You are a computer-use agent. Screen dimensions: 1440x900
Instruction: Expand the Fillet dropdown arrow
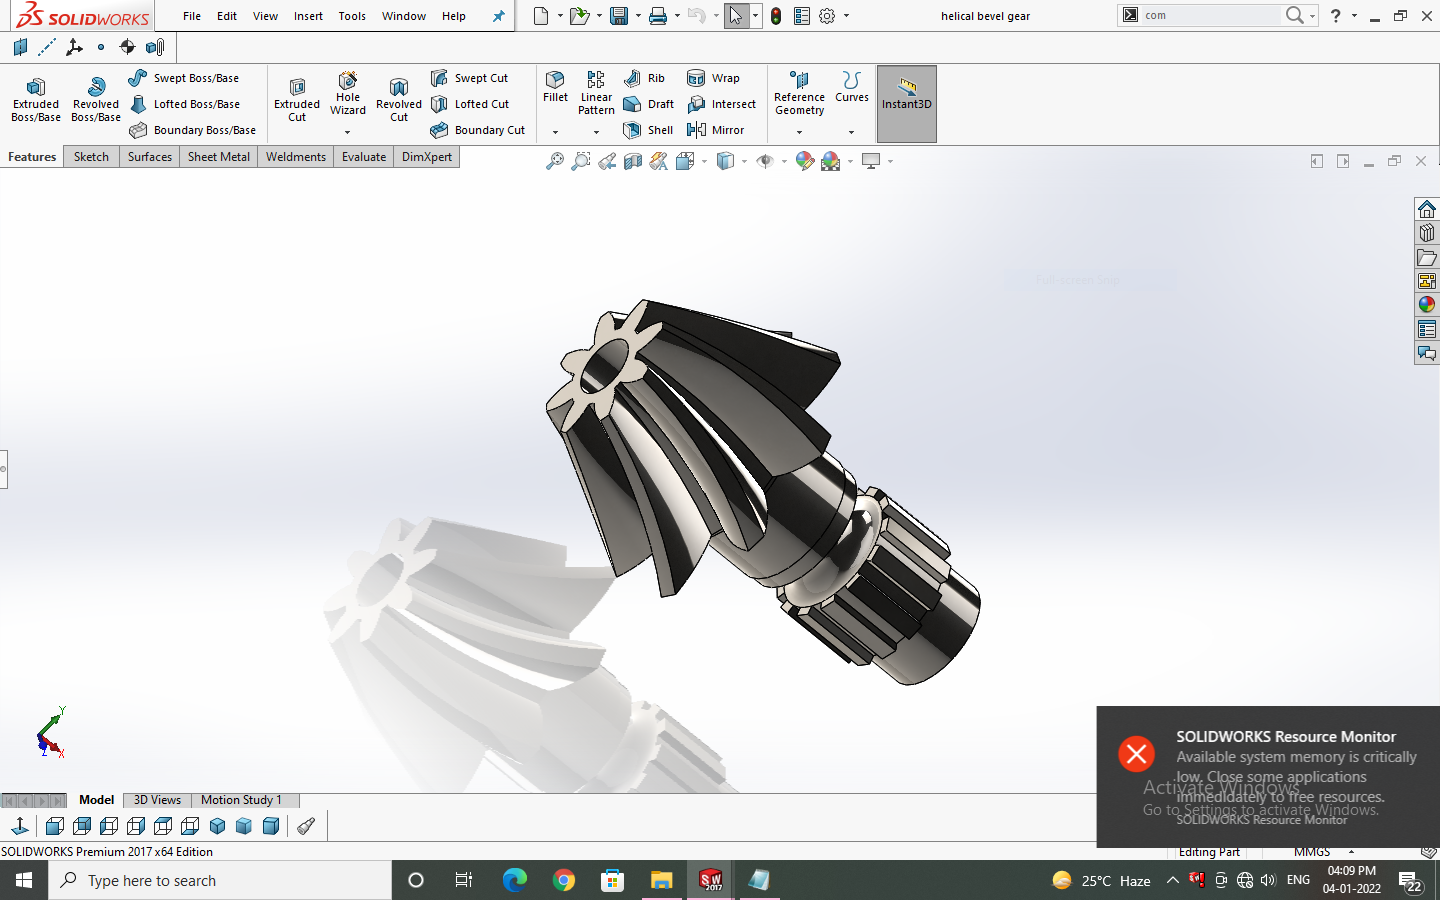pos(555,132)
